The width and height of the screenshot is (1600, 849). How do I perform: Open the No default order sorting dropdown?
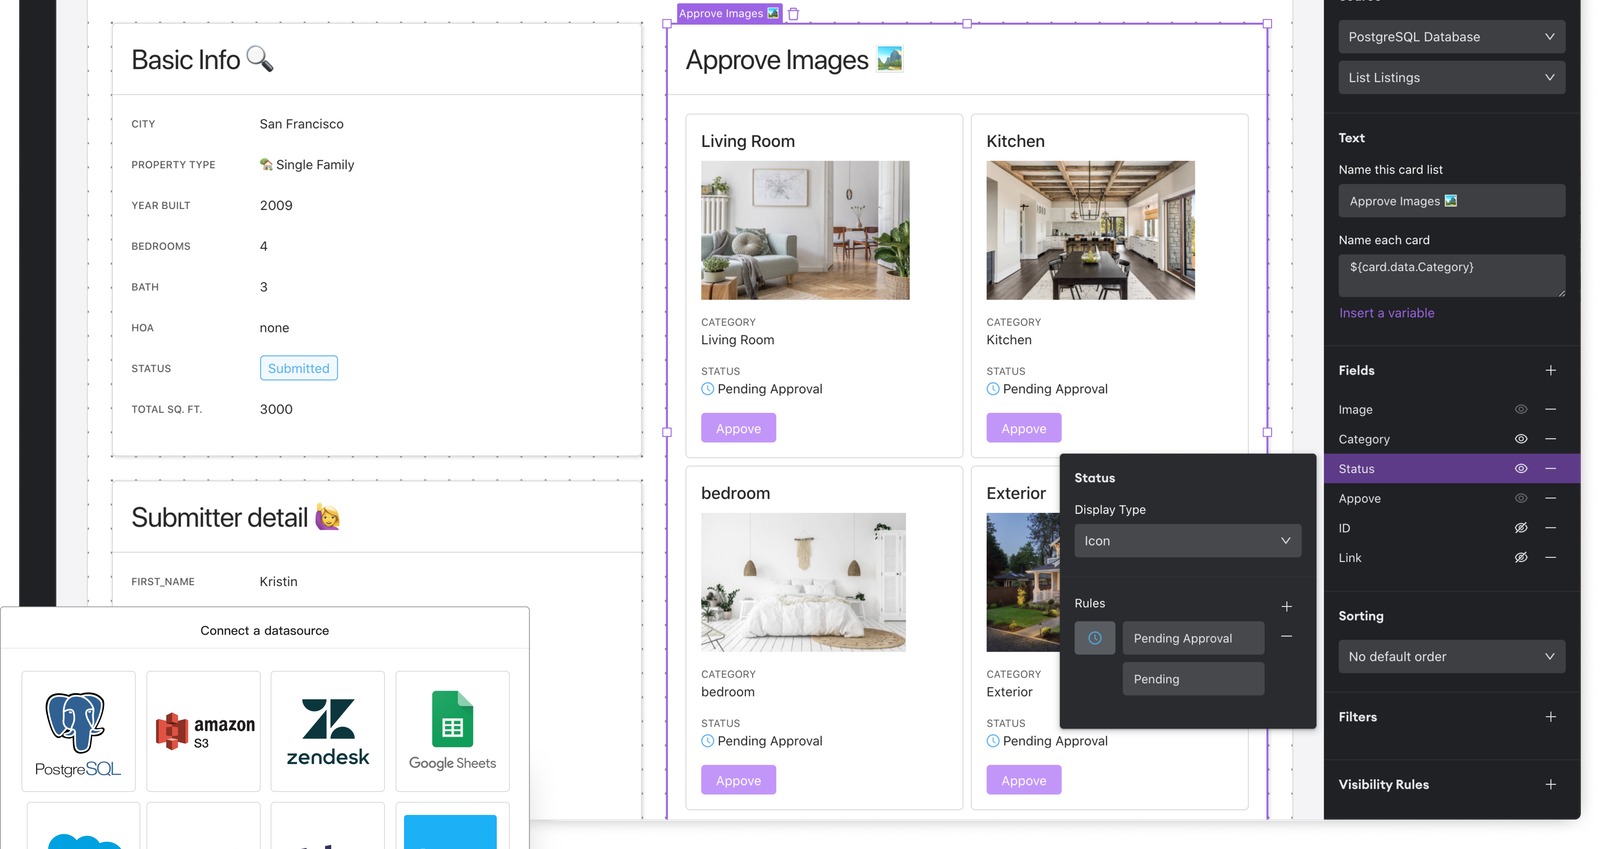(x=1452, y=657)
